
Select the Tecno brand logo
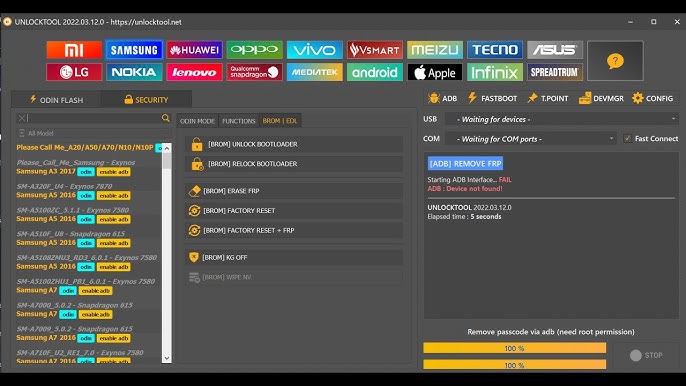tap(495, 50)
